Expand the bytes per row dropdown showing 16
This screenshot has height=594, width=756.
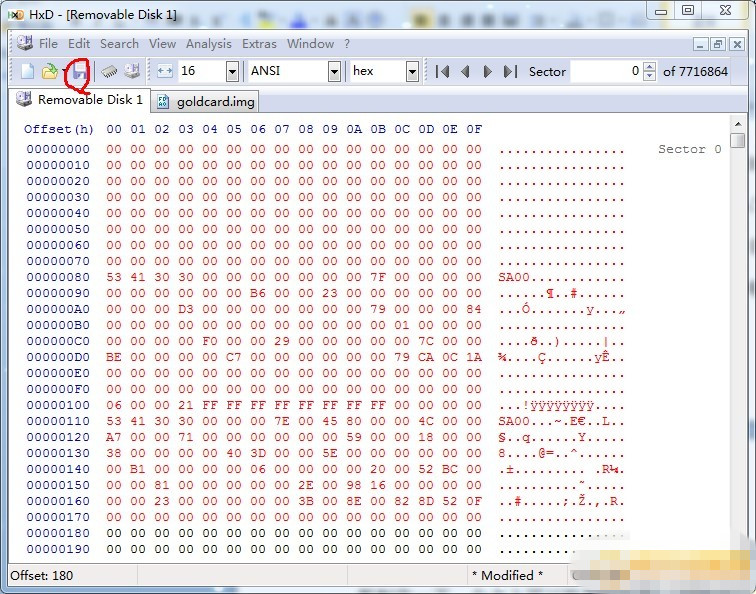point(232,72)
